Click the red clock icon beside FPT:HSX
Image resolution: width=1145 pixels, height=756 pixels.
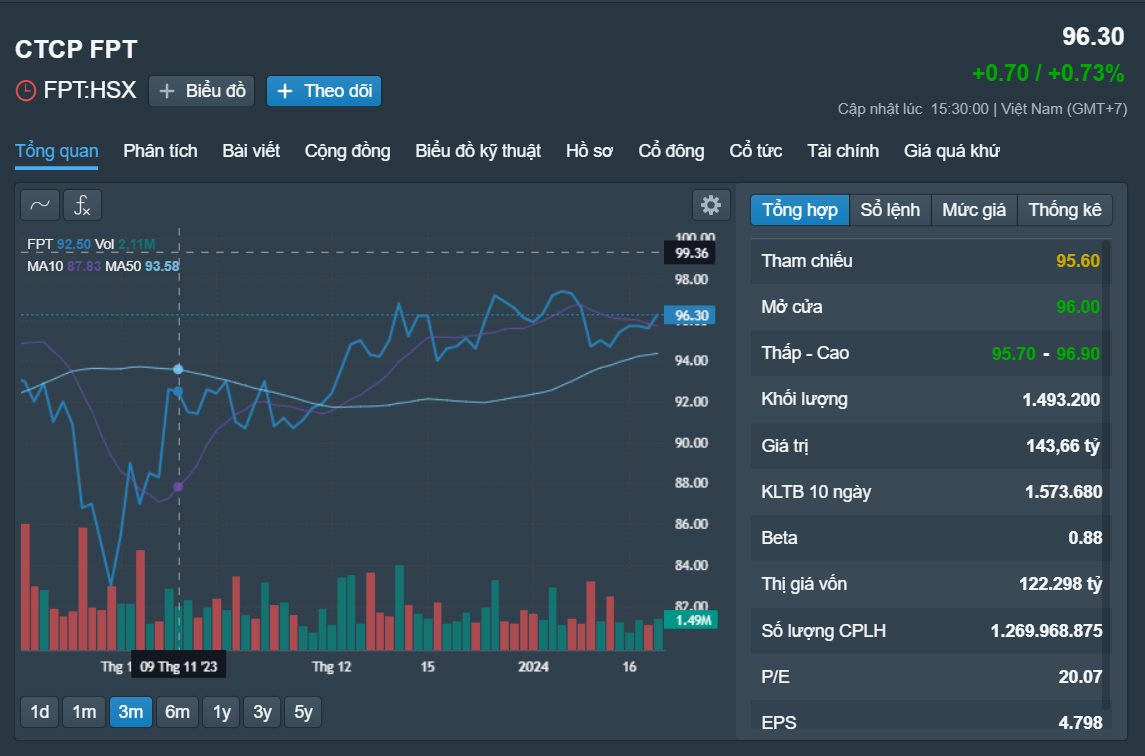tap(26, 91)
